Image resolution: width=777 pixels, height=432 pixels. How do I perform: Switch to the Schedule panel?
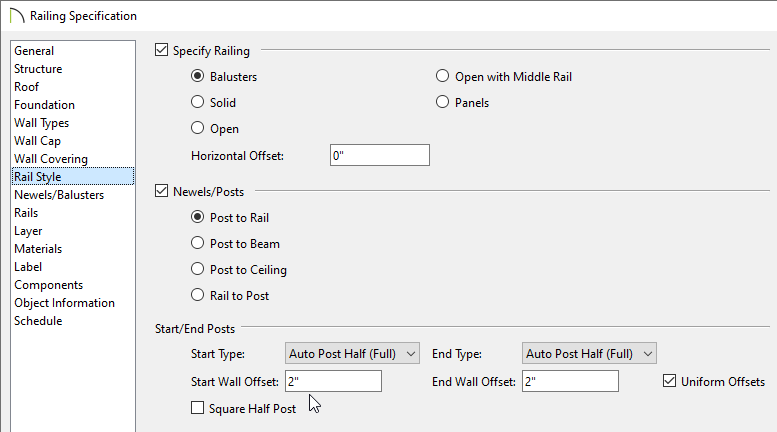38,321
